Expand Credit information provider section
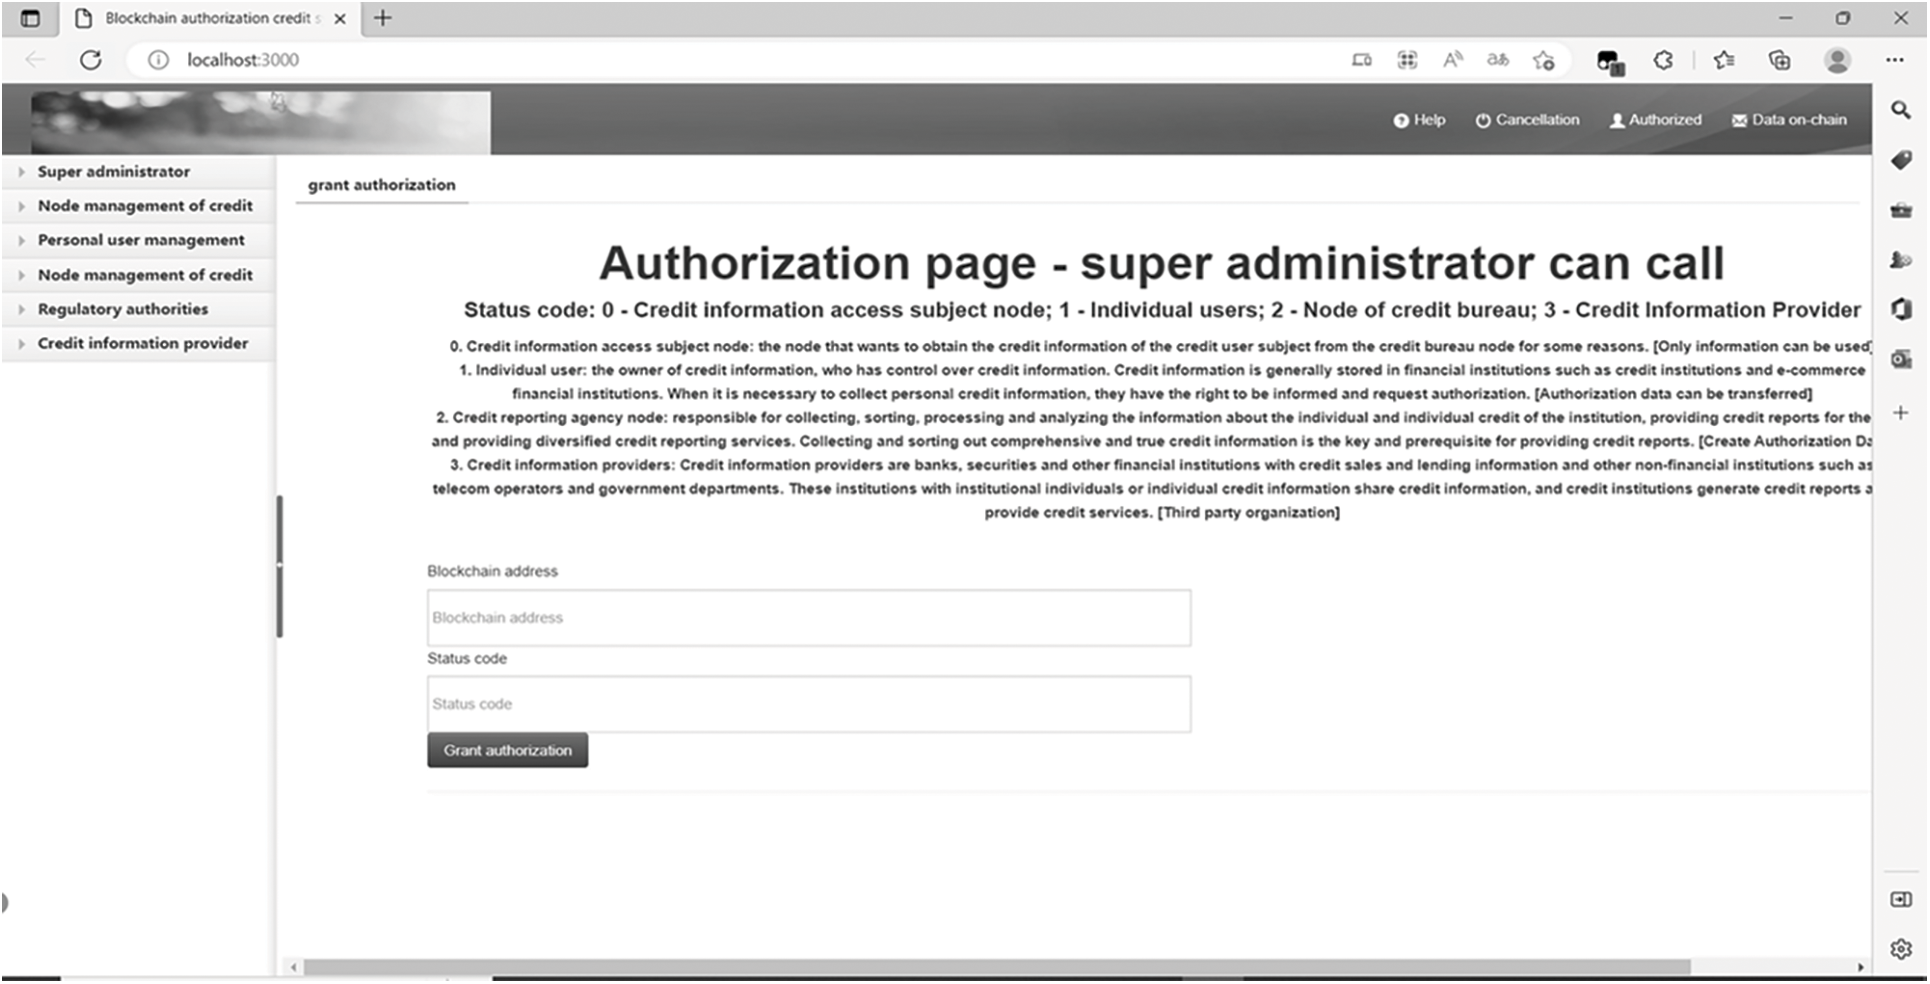This screenshot has width=1930, height=984. [x=142, y=343]
